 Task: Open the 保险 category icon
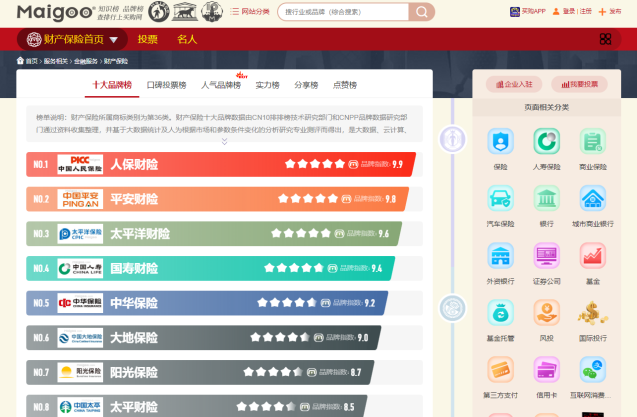500,141
